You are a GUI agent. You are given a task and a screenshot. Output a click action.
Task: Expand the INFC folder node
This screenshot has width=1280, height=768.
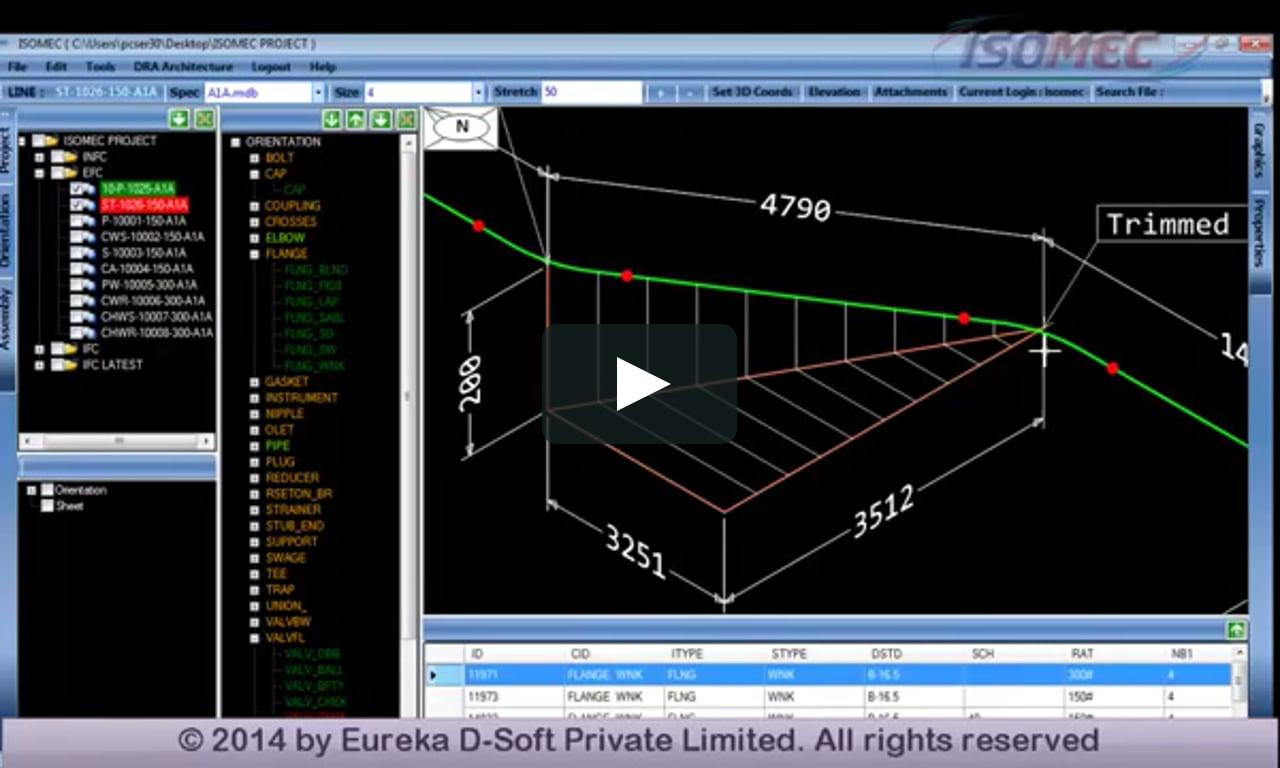tap(39, 157)
